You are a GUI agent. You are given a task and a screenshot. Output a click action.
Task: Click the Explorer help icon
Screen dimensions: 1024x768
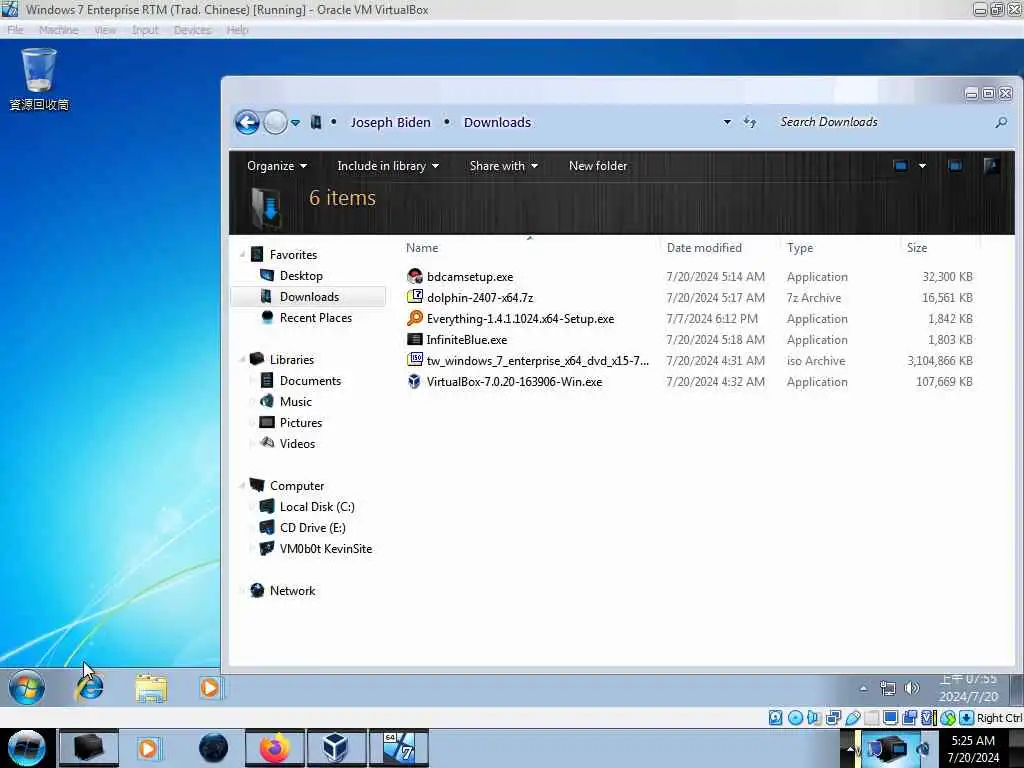tap(991, 166)
